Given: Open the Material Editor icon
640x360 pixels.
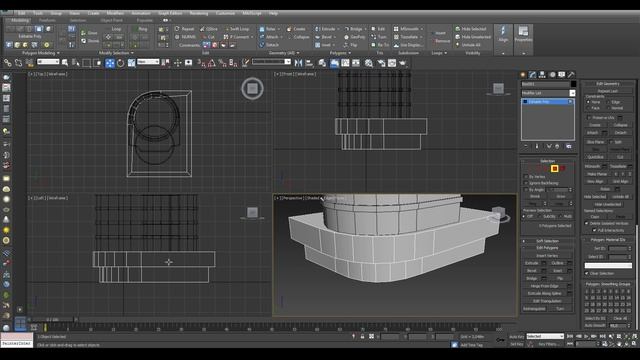Looking at the screenshot, I should pos(369,63).
